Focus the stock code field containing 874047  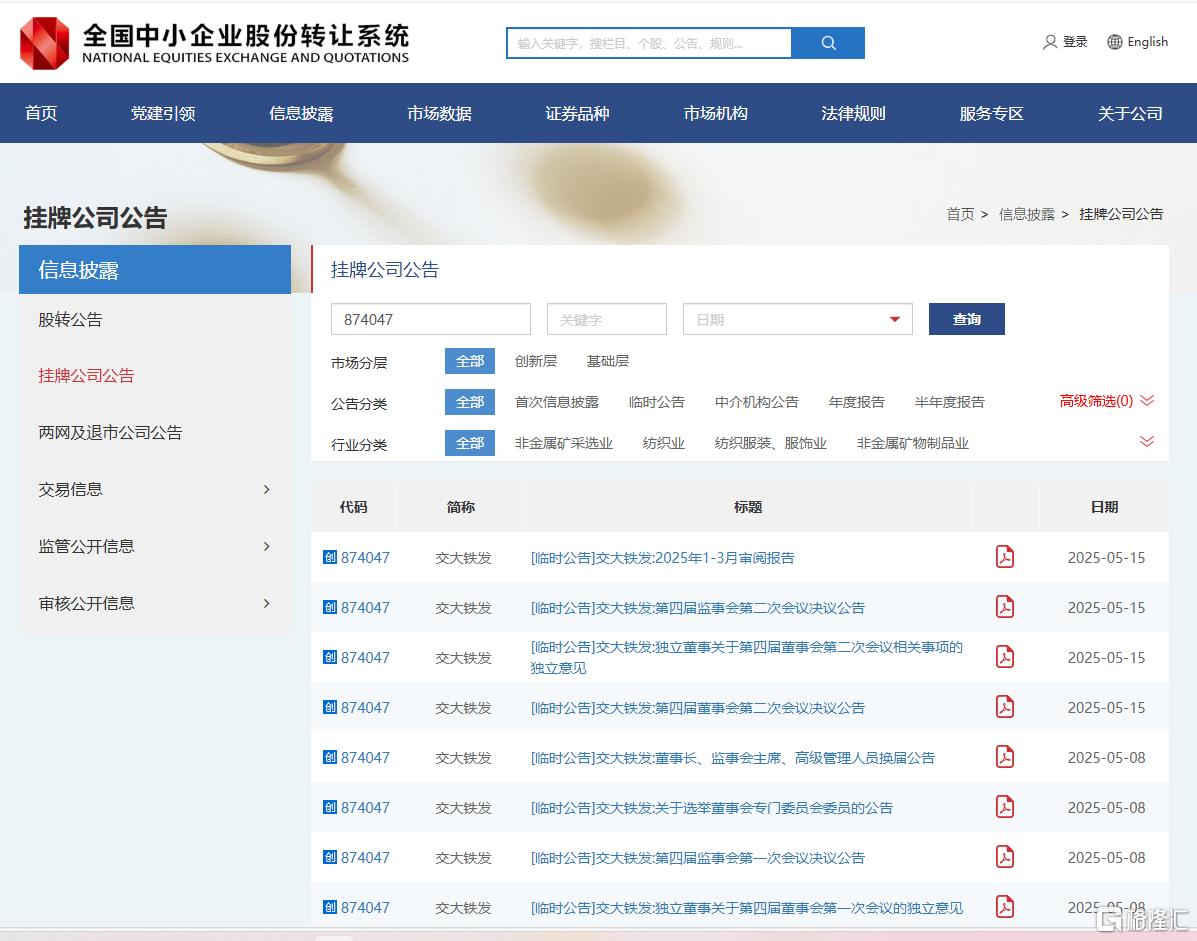(x=431, y=319)
